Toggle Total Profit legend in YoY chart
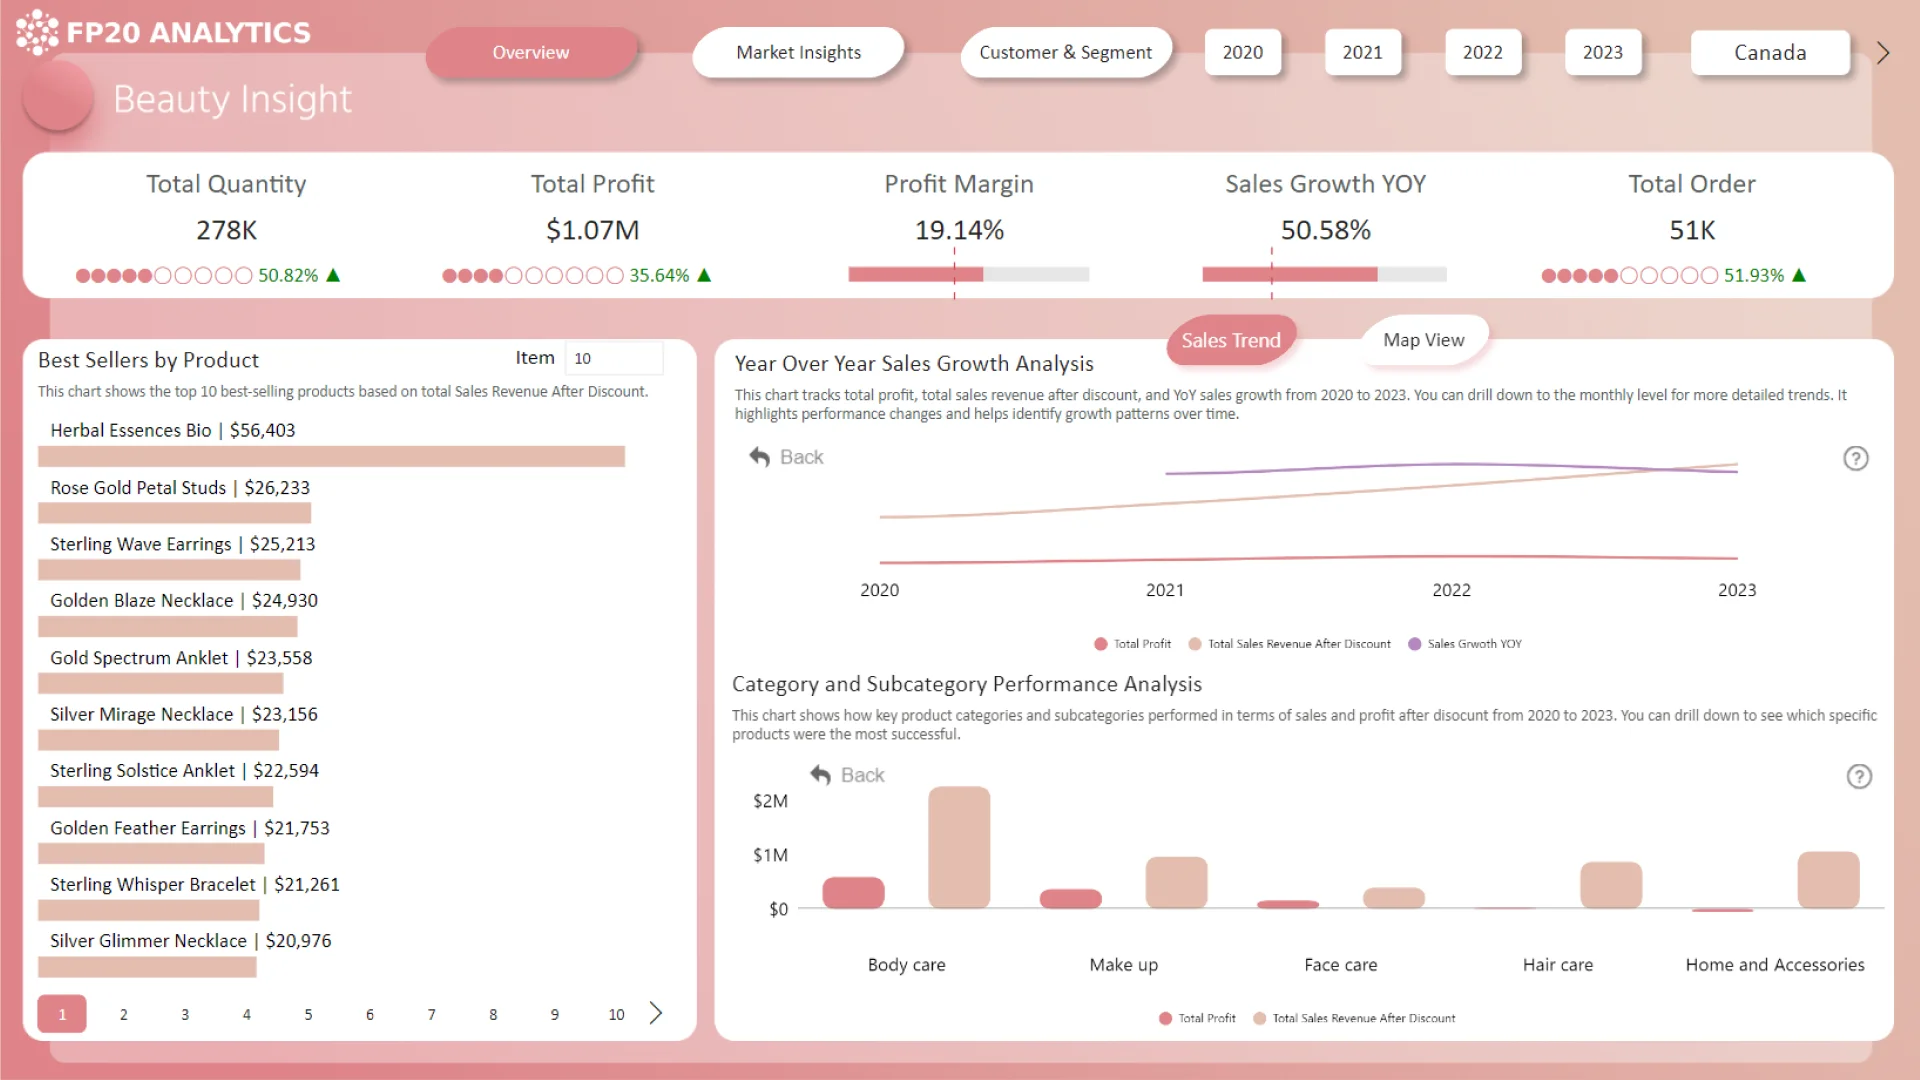The image size is (1920, 1080). (1132, 644)
